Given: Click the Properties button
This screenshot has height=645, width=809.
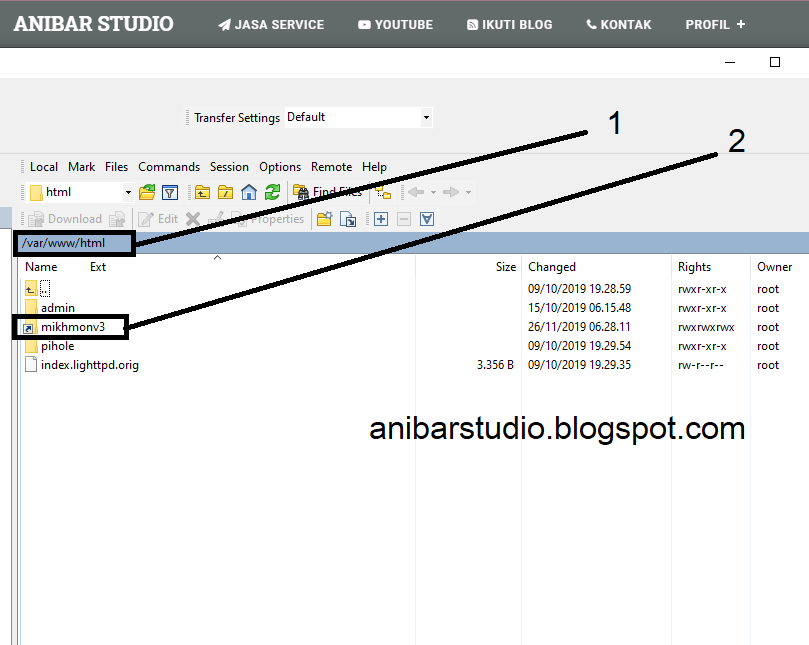Looking at the screenshot, I should 267,219.
